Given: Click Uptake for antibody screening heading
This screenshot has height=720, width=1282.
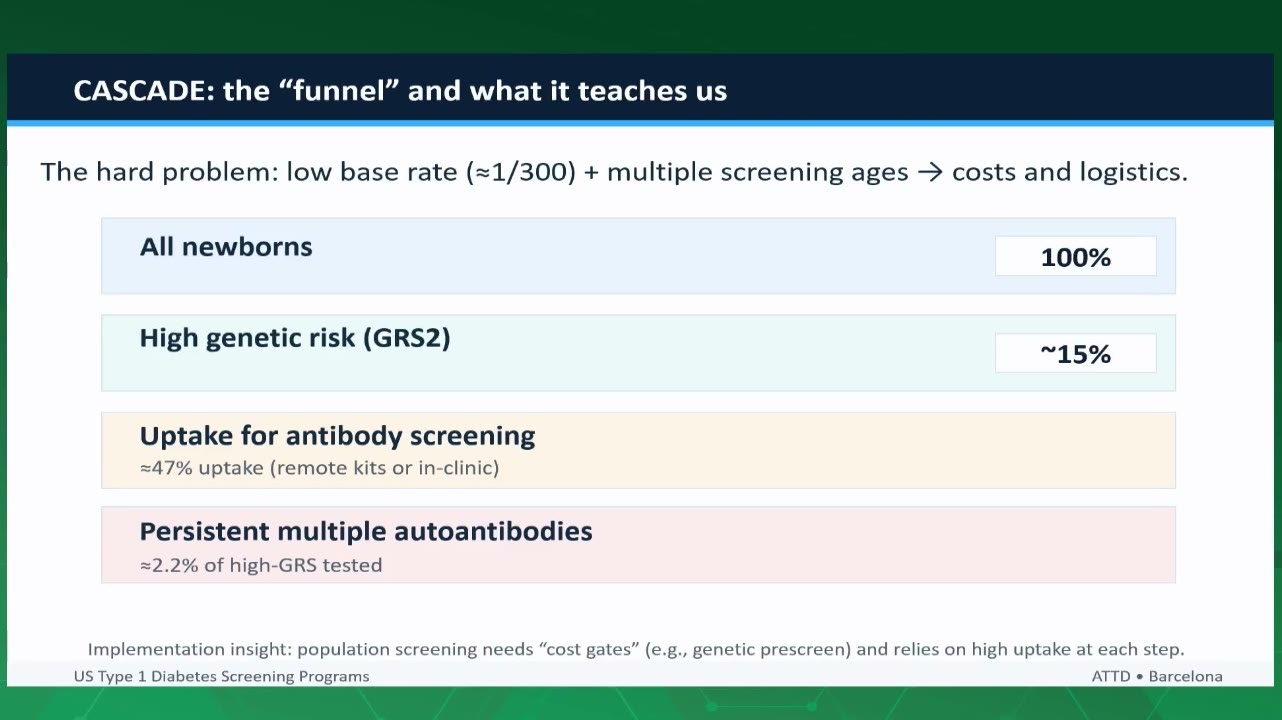Looking at the screenshot, I should tap(337, 435).
